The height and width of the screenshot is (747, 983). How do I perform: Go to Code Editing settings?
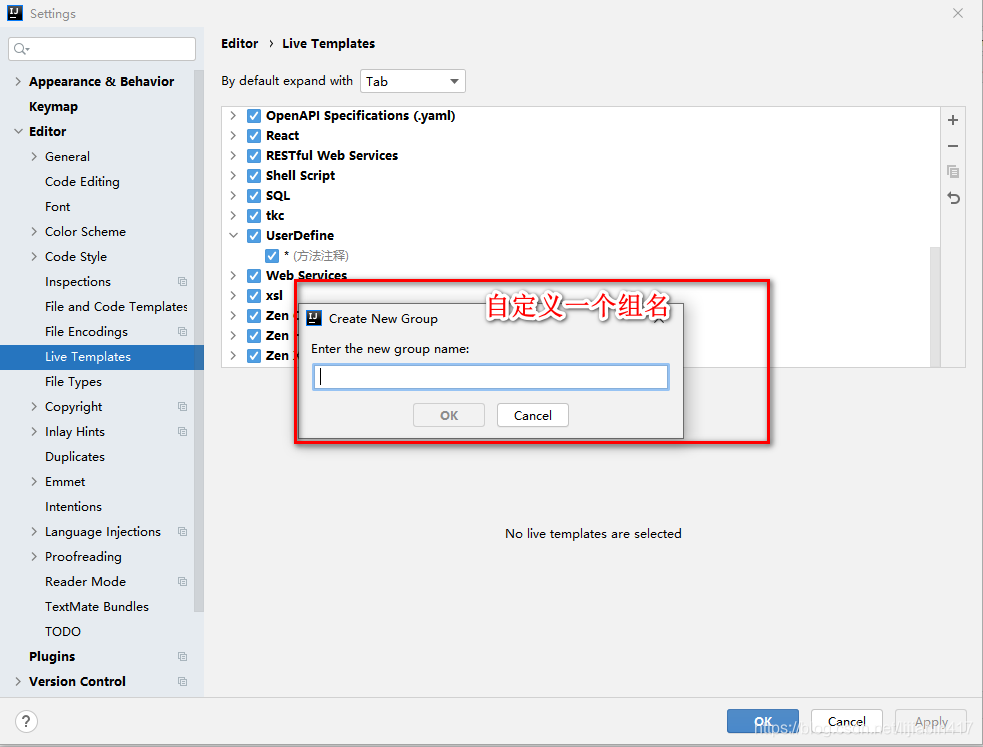coord(82,182)
